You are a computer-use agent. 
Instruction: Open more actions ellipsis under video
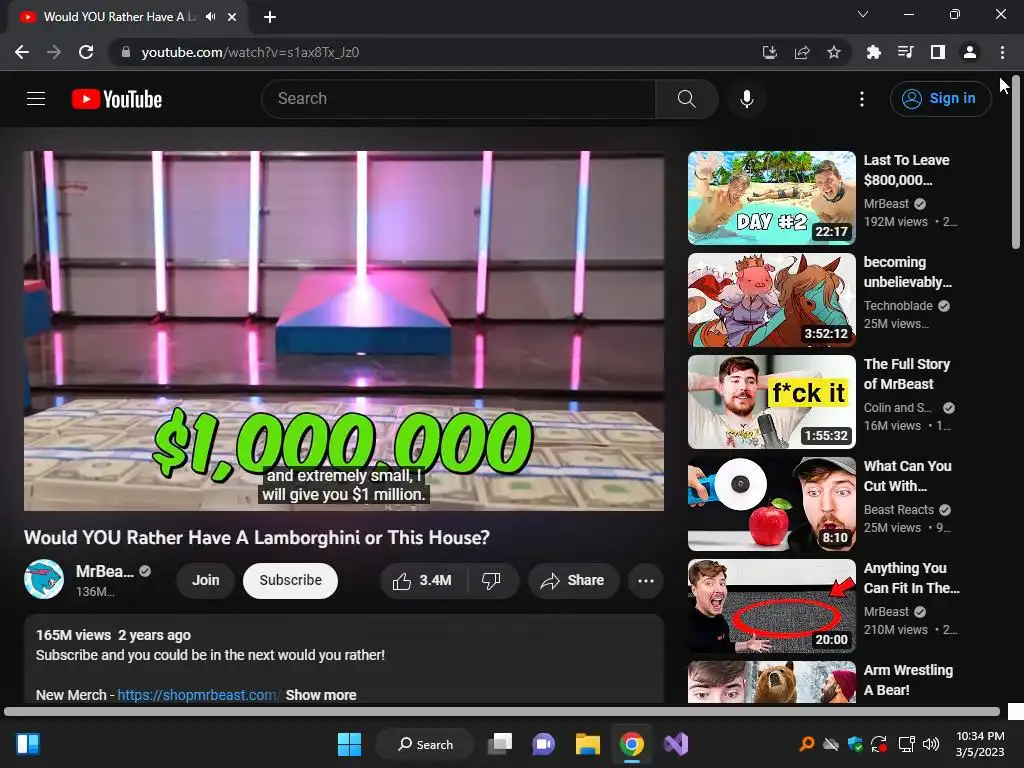click(646, 581)
